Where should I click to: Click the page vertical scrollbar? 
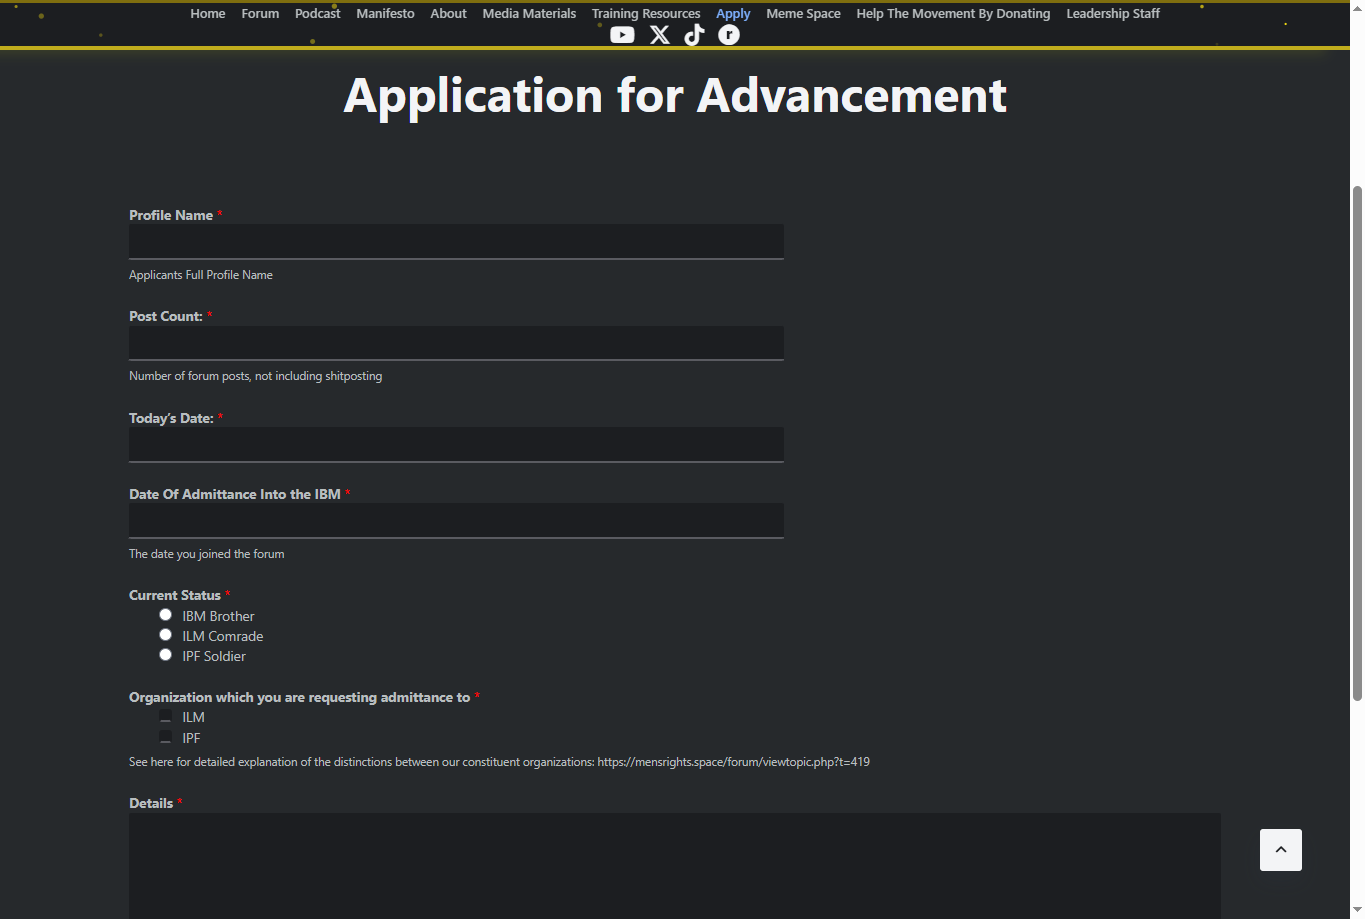(1357, 440)
